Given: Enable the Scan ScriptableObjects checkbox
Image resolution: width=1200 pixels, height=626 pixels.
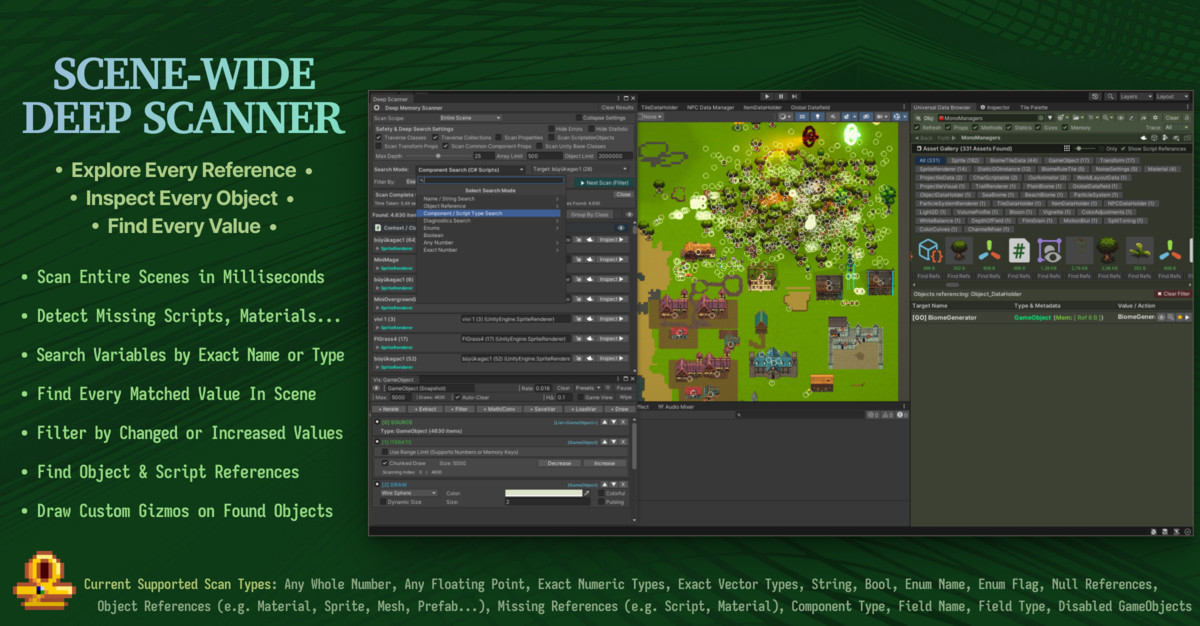Looking at the screenshot, I should 551,137.
